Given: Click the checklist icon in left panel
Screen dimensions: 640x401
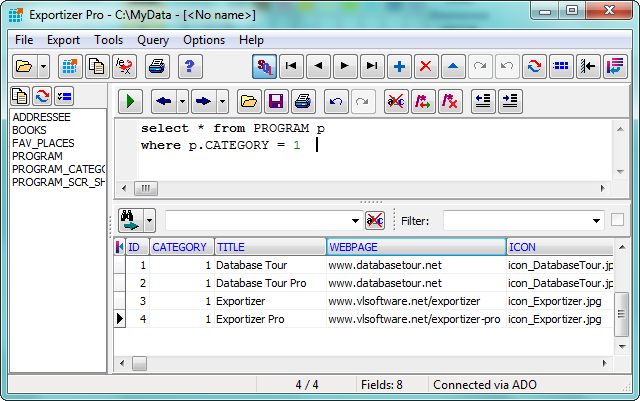Looking at the screenshot, I should [64, 96].
